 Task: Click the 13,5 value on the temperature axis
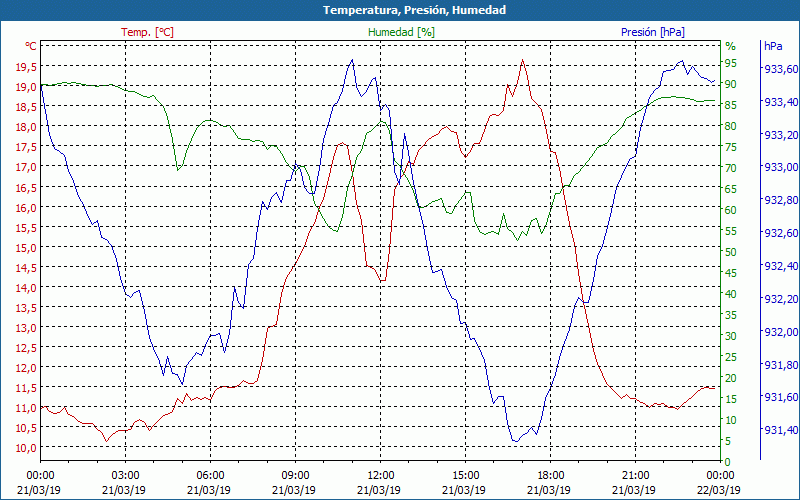(24, 308)
